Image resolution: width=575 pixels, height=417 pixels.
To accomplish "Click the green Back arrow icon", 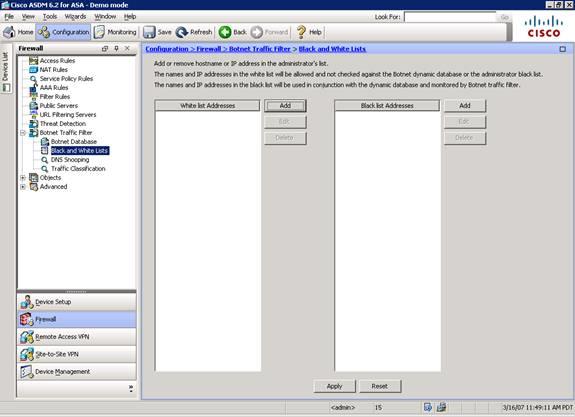I will pyautogui.click(x=225, y=32).
